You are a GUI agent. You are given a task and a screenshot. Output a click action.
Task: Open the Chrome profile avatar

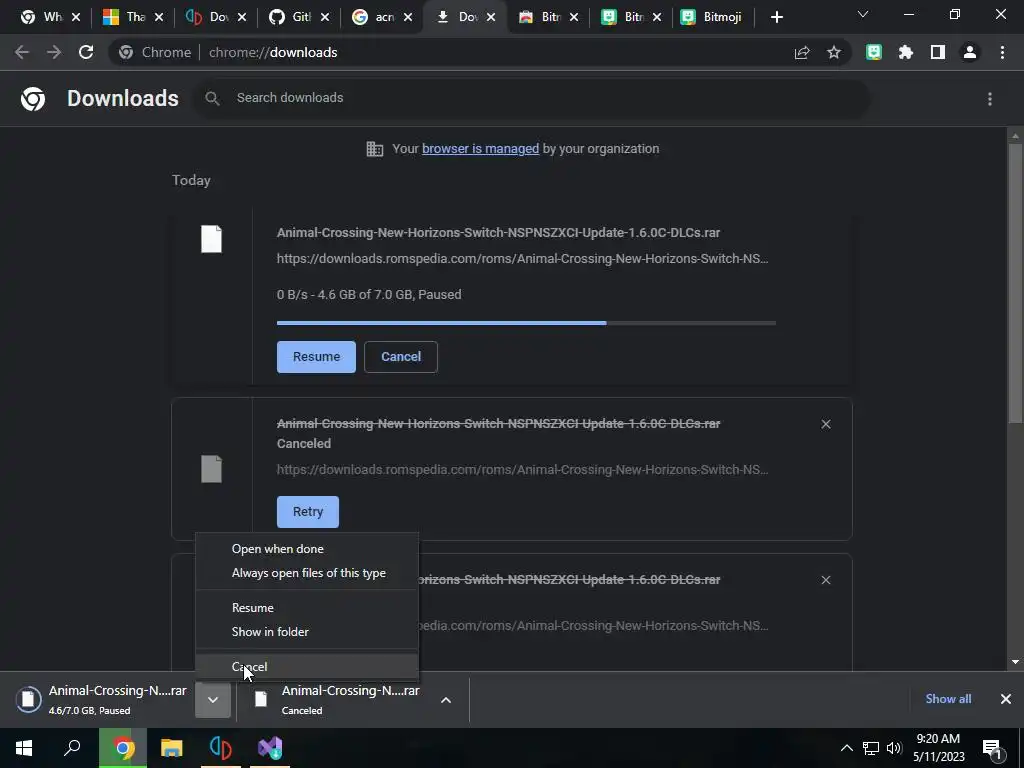point(970,52)
